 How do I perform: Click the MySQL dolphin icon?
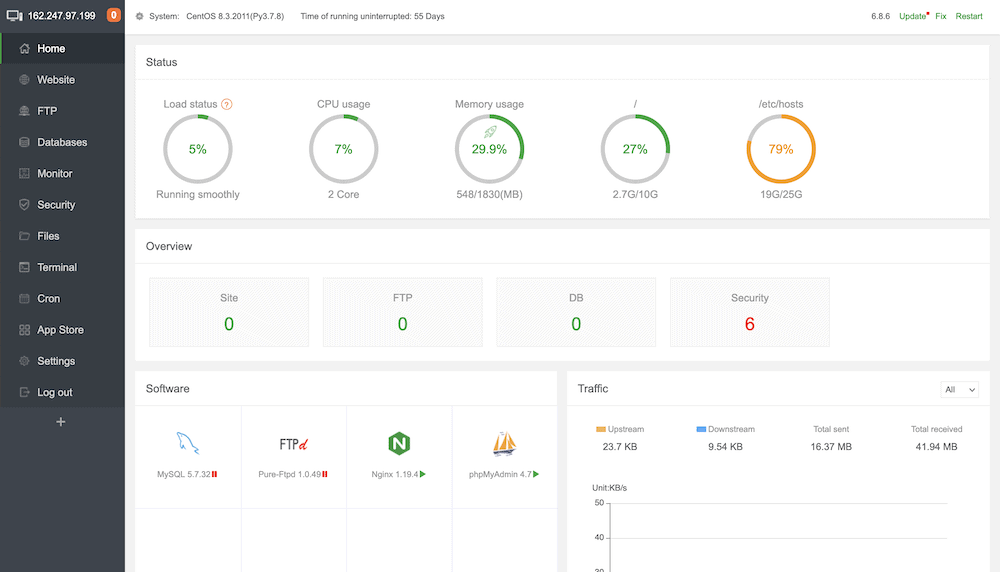click(187, 443)
